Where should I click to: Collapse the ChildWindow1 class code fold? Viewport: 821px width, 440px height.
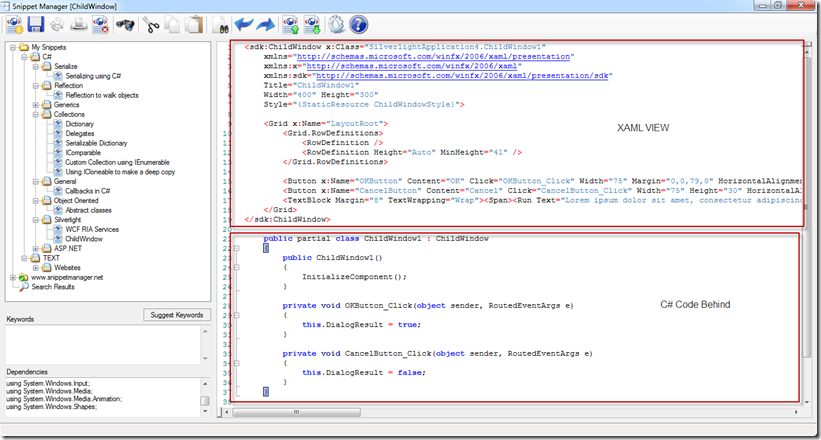pyautogui.click(x=237, y=248)
